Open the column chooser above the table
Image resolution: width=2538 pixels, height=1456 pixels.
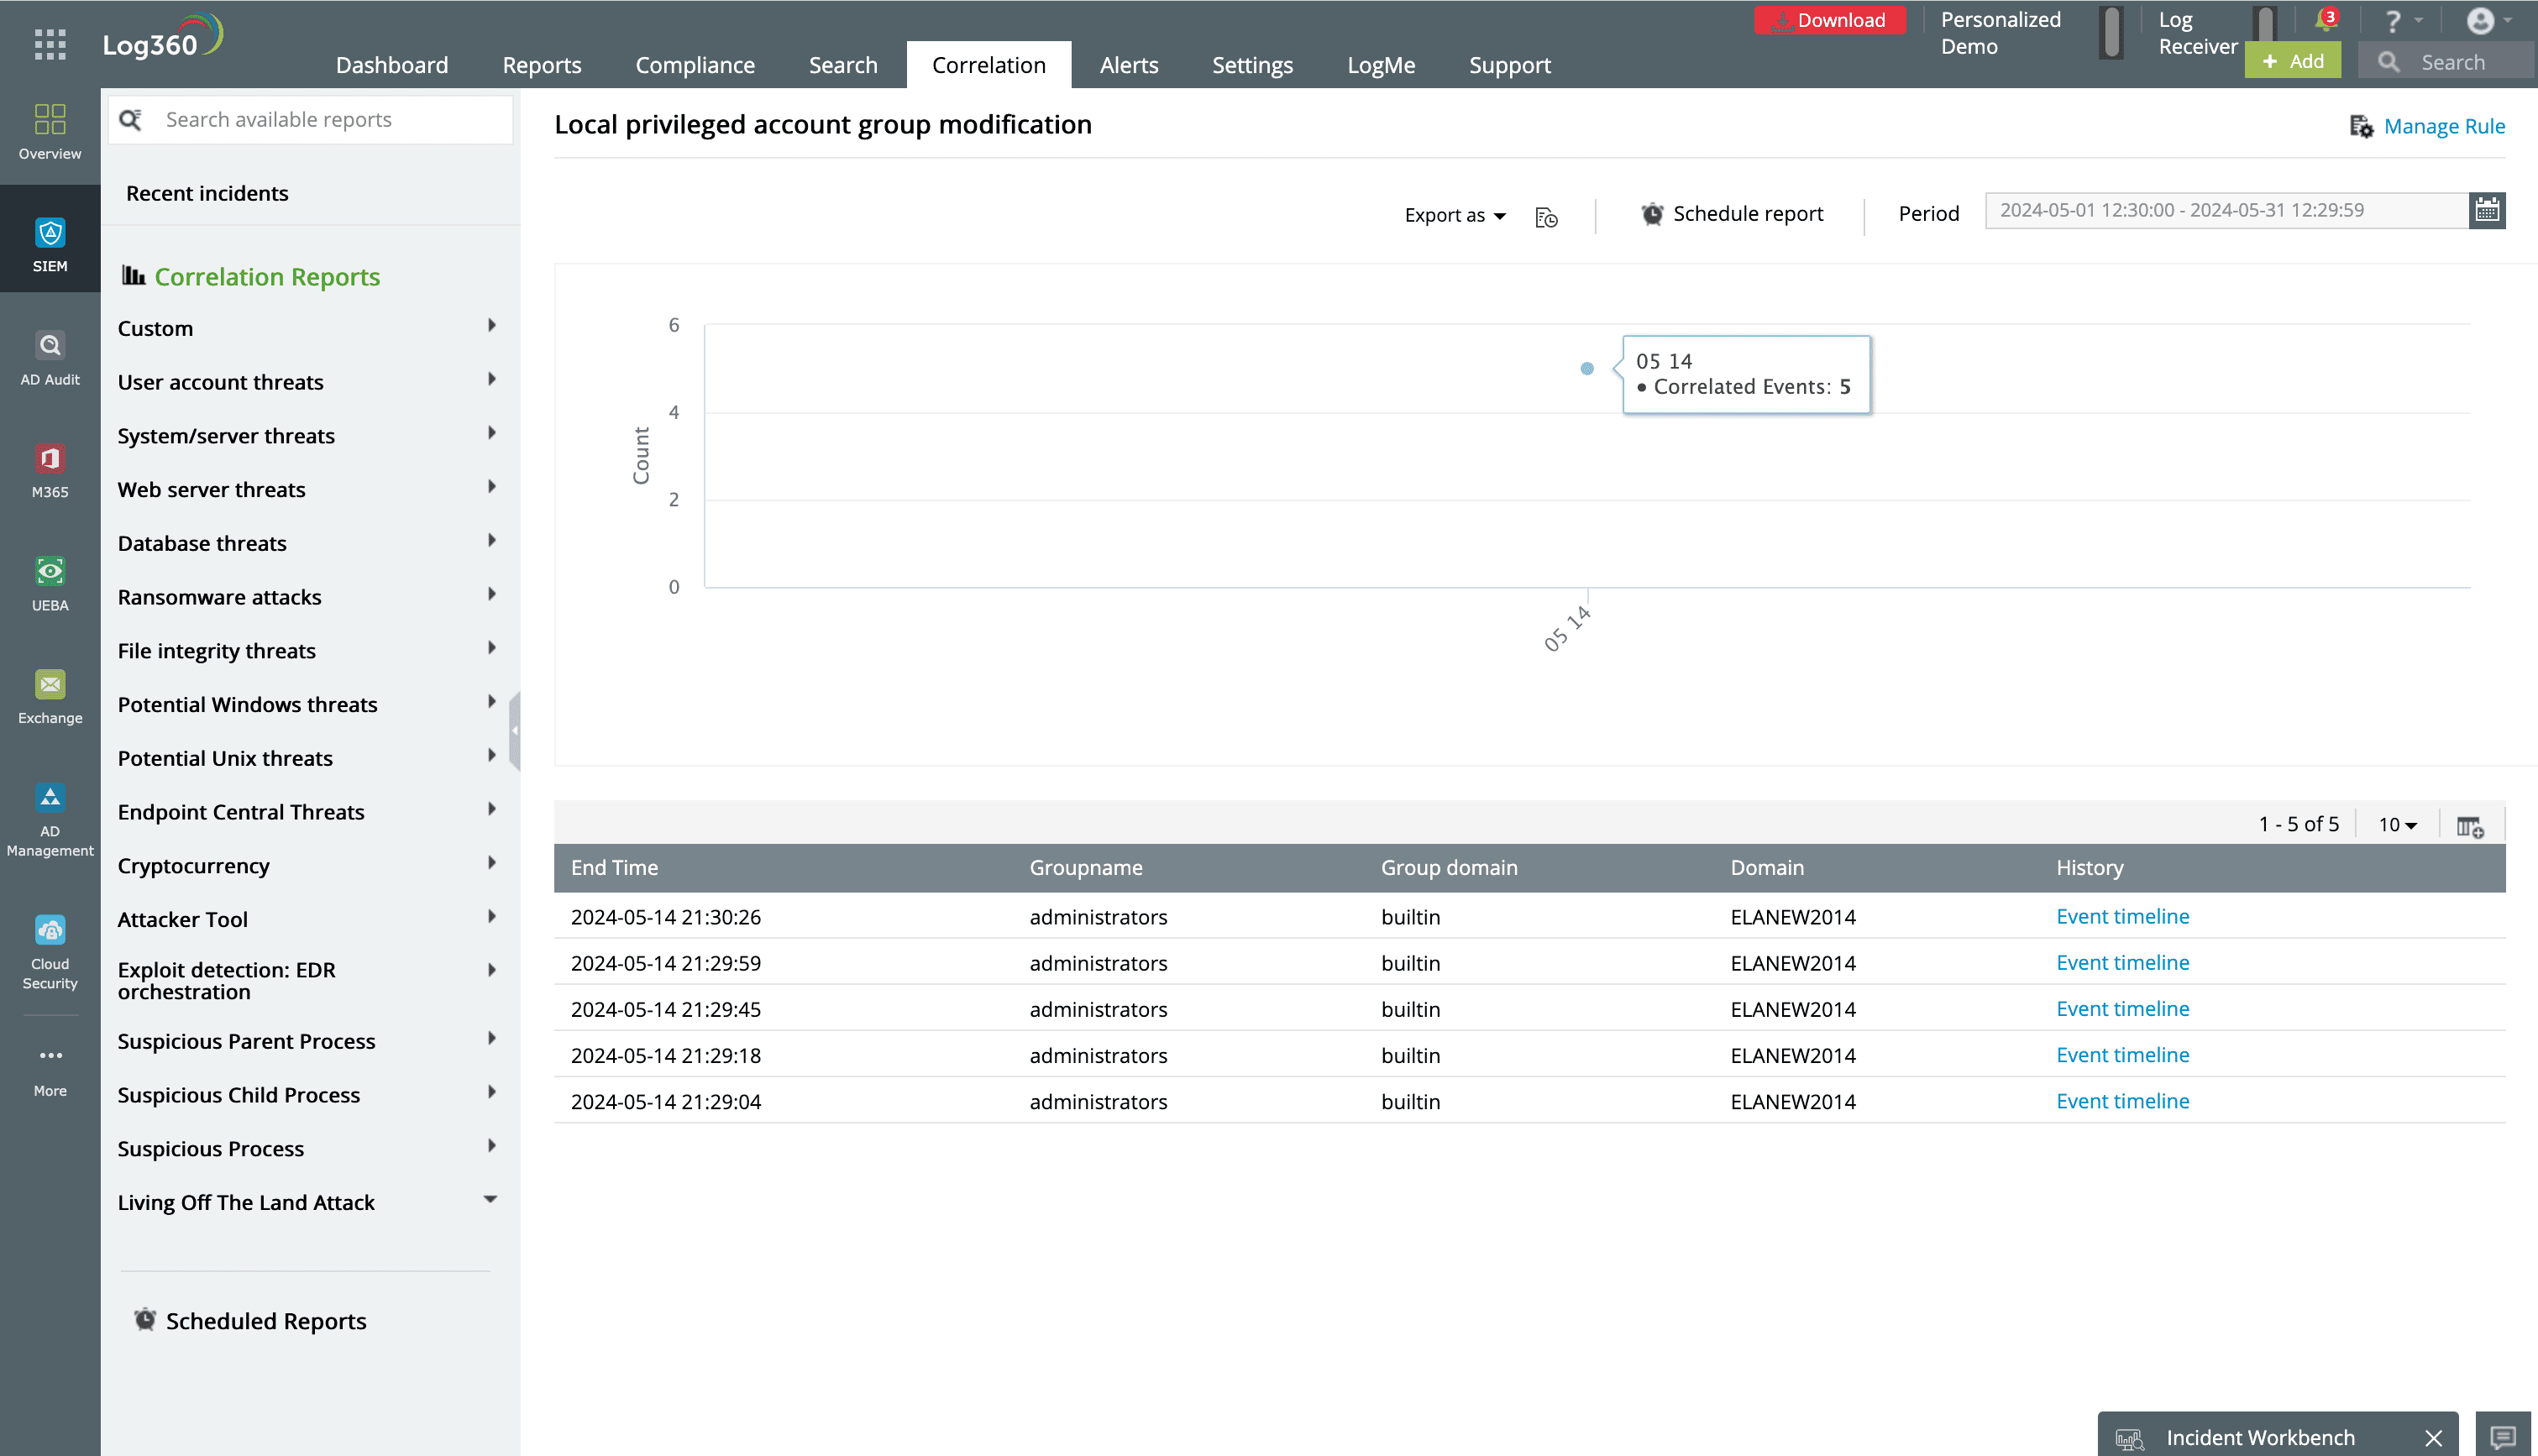[2470, 826]
